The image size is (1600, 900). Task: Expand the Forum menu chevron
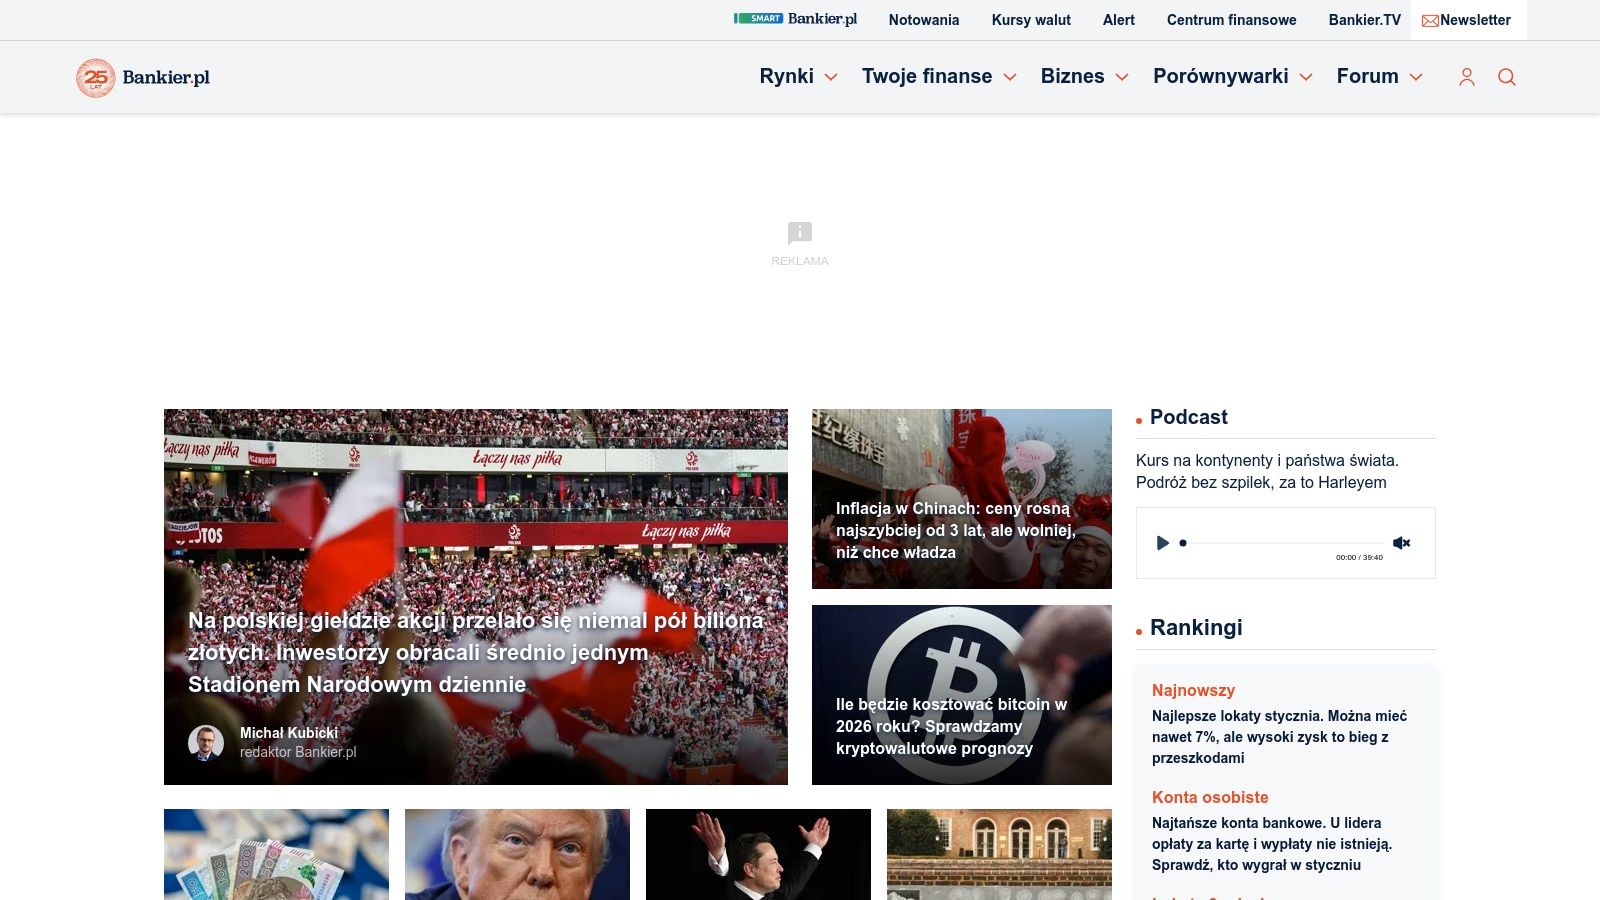click(x=1416, y=77)
